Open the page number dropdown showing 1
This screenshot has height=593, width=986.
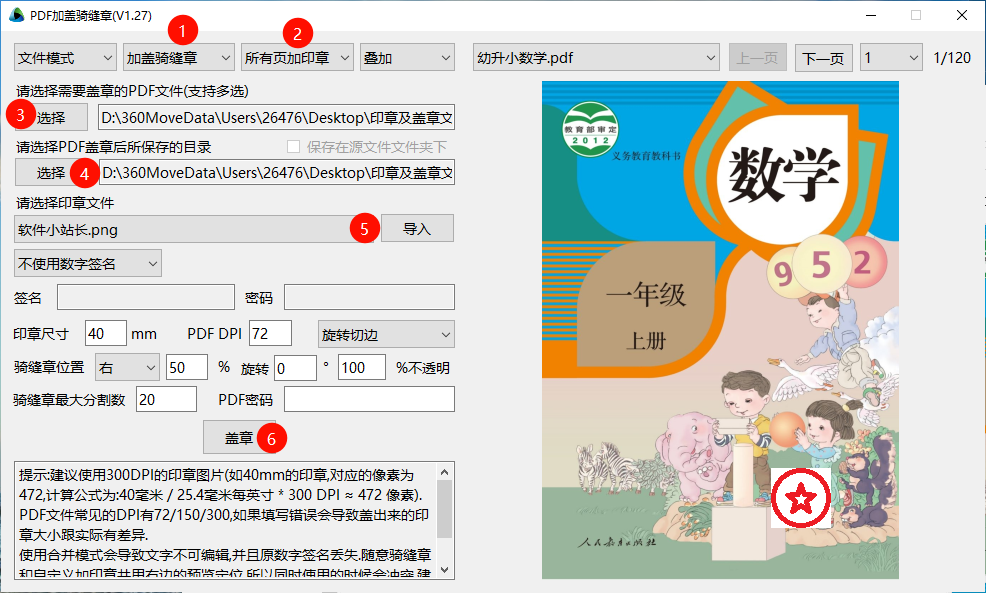891,58
